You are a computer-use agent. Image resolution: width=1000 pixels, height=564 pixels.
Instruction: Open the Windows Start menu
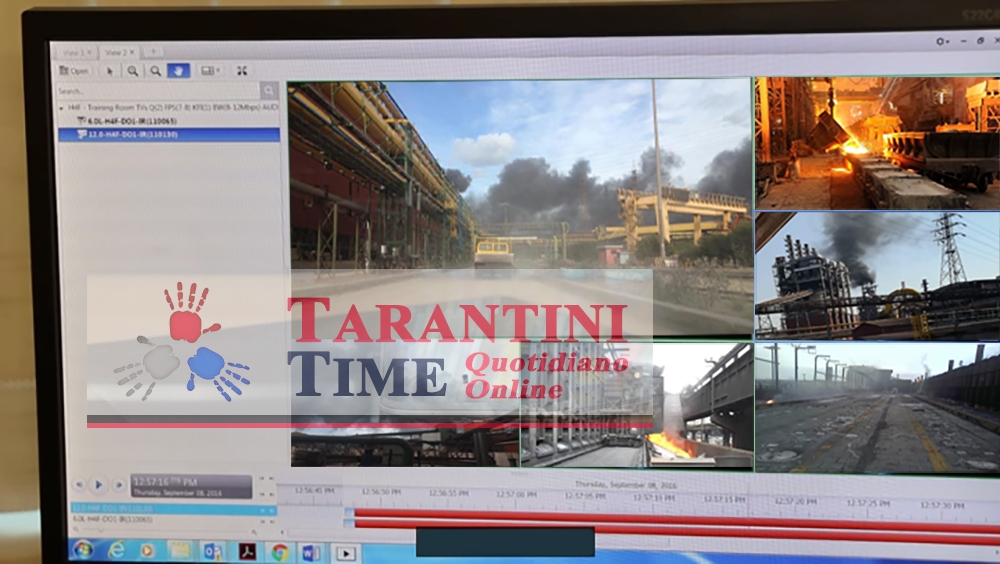click(82, 549)
